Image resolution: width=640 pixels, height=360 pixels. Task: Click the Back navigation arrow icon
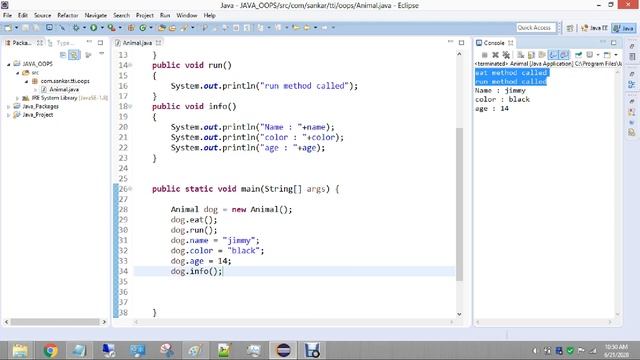coord(306,28)
